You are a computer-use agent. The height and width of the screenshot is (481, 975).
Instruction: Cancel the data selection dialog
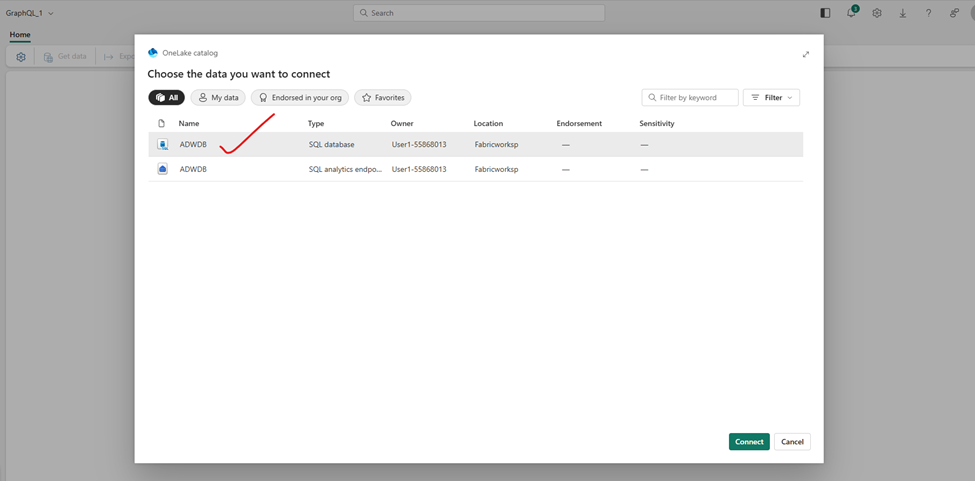point(792,442)
